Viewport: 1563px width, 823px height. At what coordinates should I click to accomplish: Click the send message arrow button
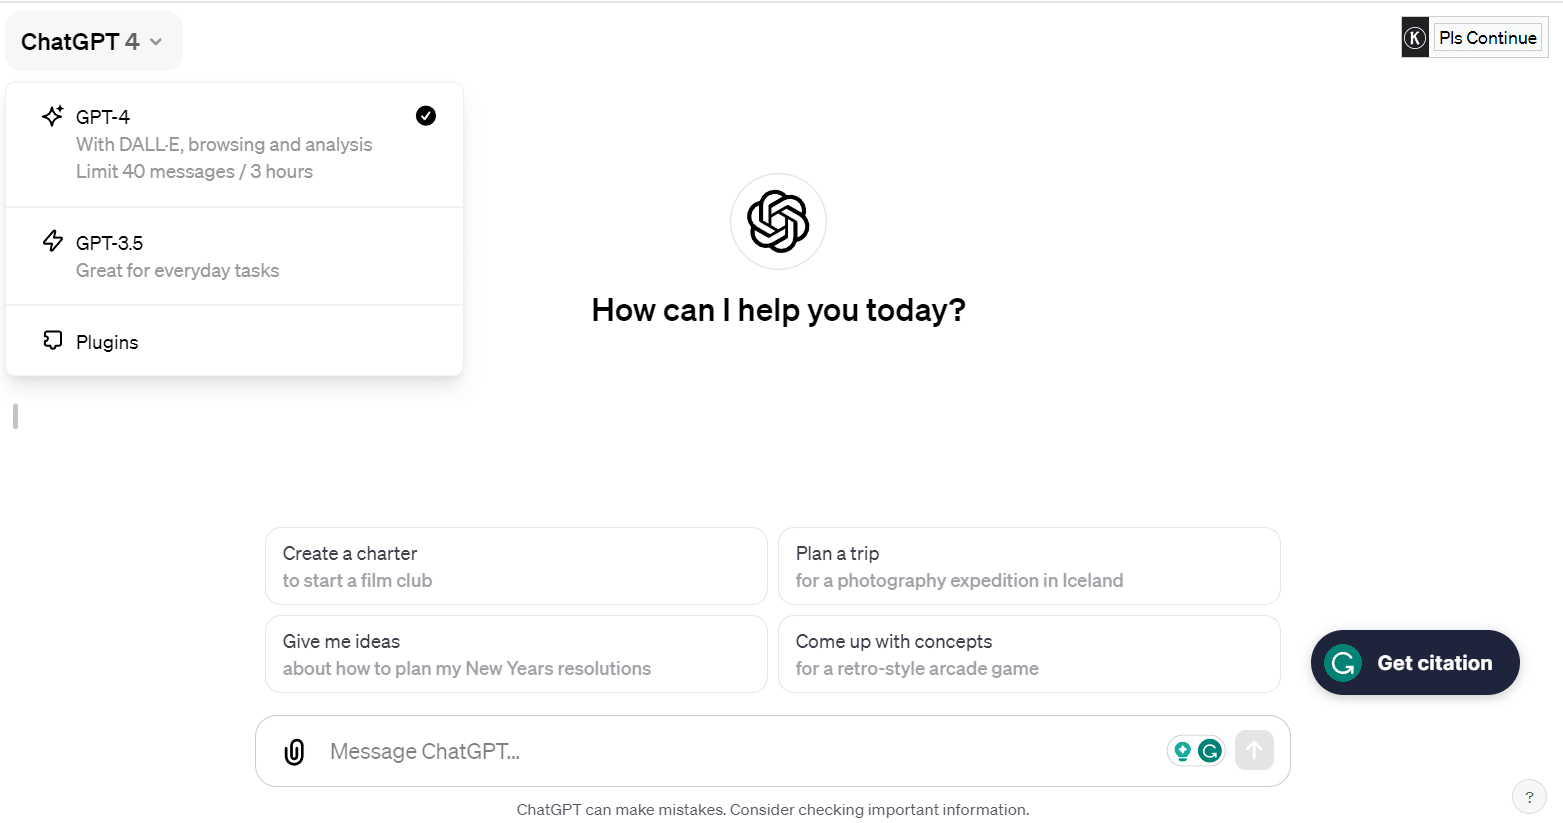pos(1254,750)
